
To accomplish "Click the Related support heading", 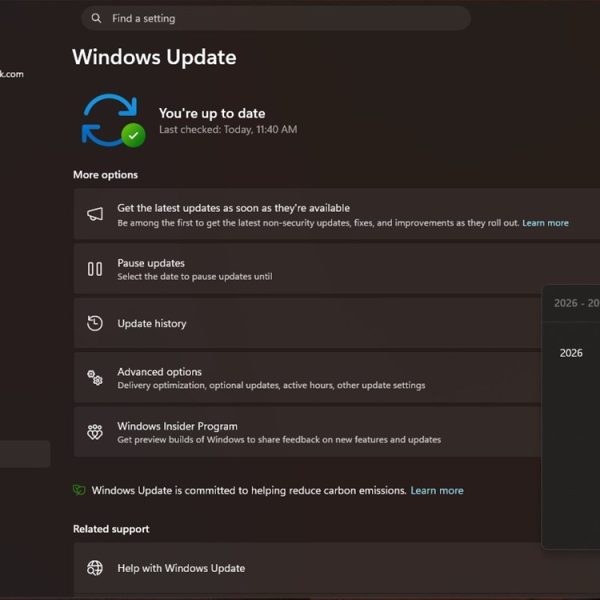I will pos(111,529).
